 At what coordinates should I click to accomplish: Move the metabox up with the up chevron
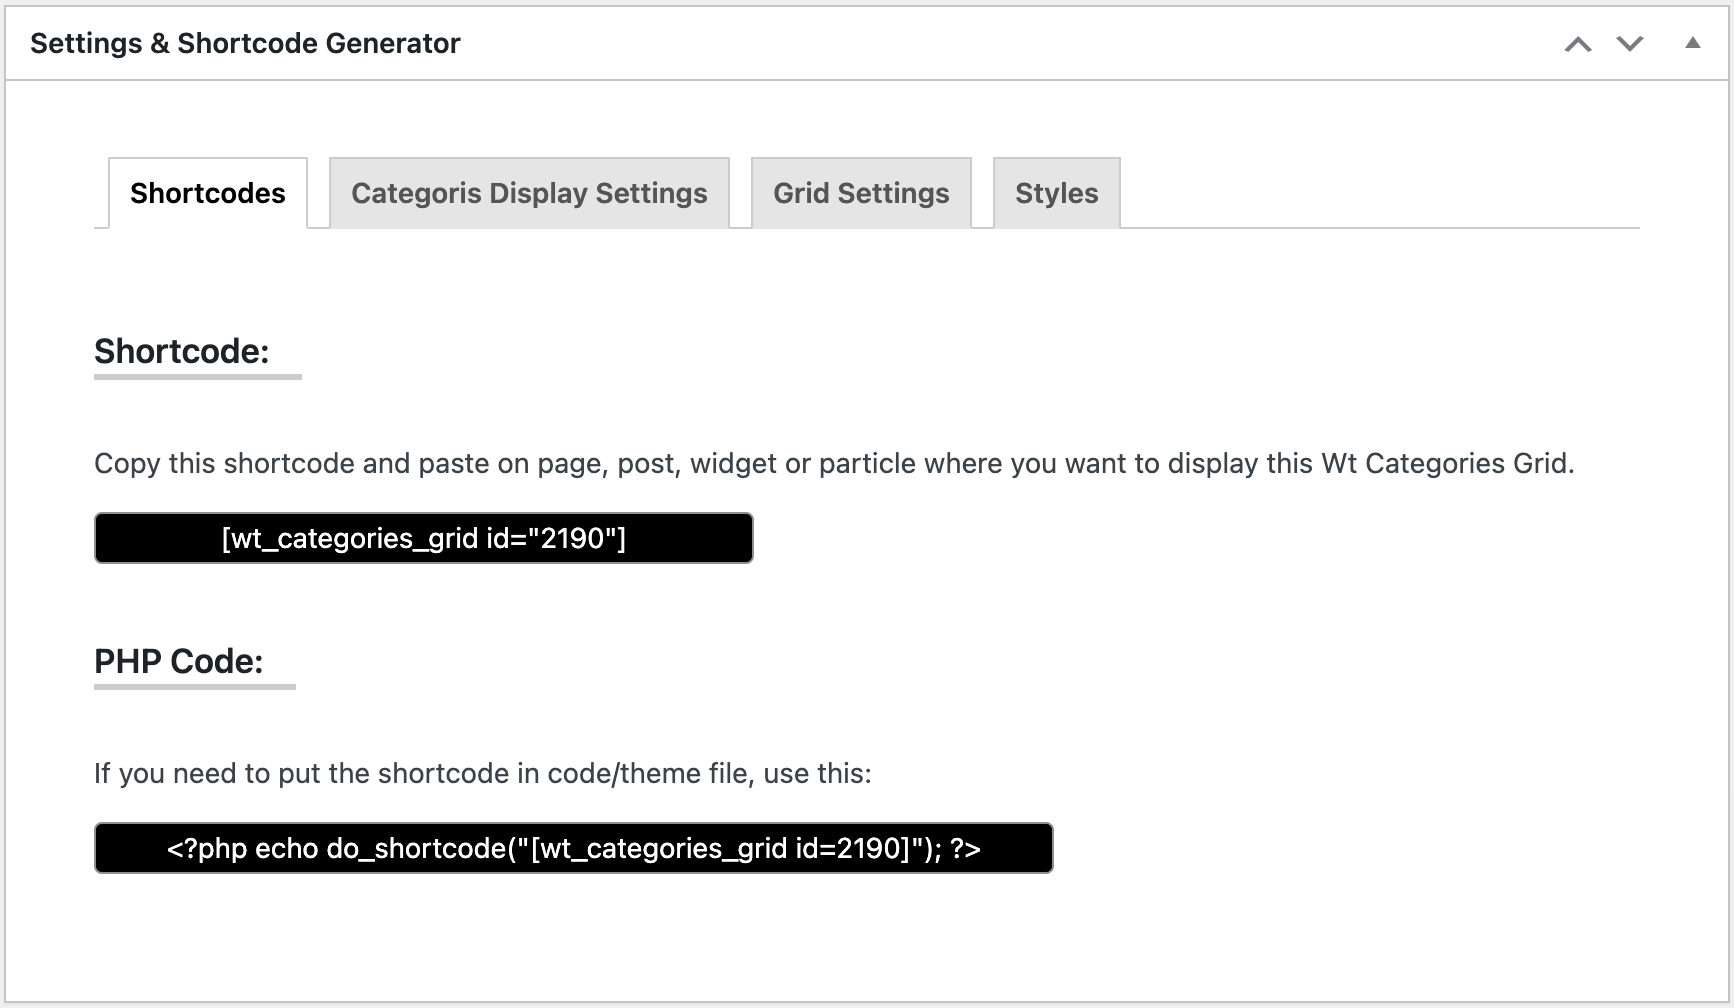coord(1578,44)
